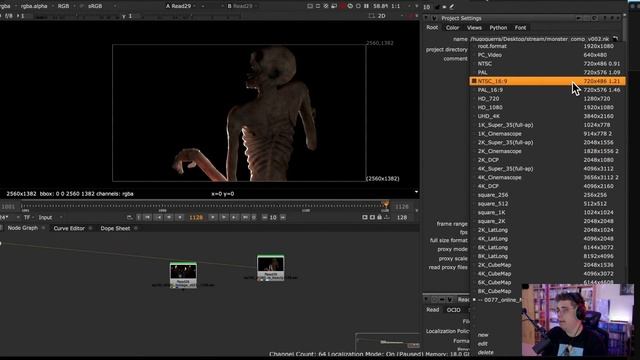Play forward in the timeline
640x360 pixels.
[x=213, y=218]
